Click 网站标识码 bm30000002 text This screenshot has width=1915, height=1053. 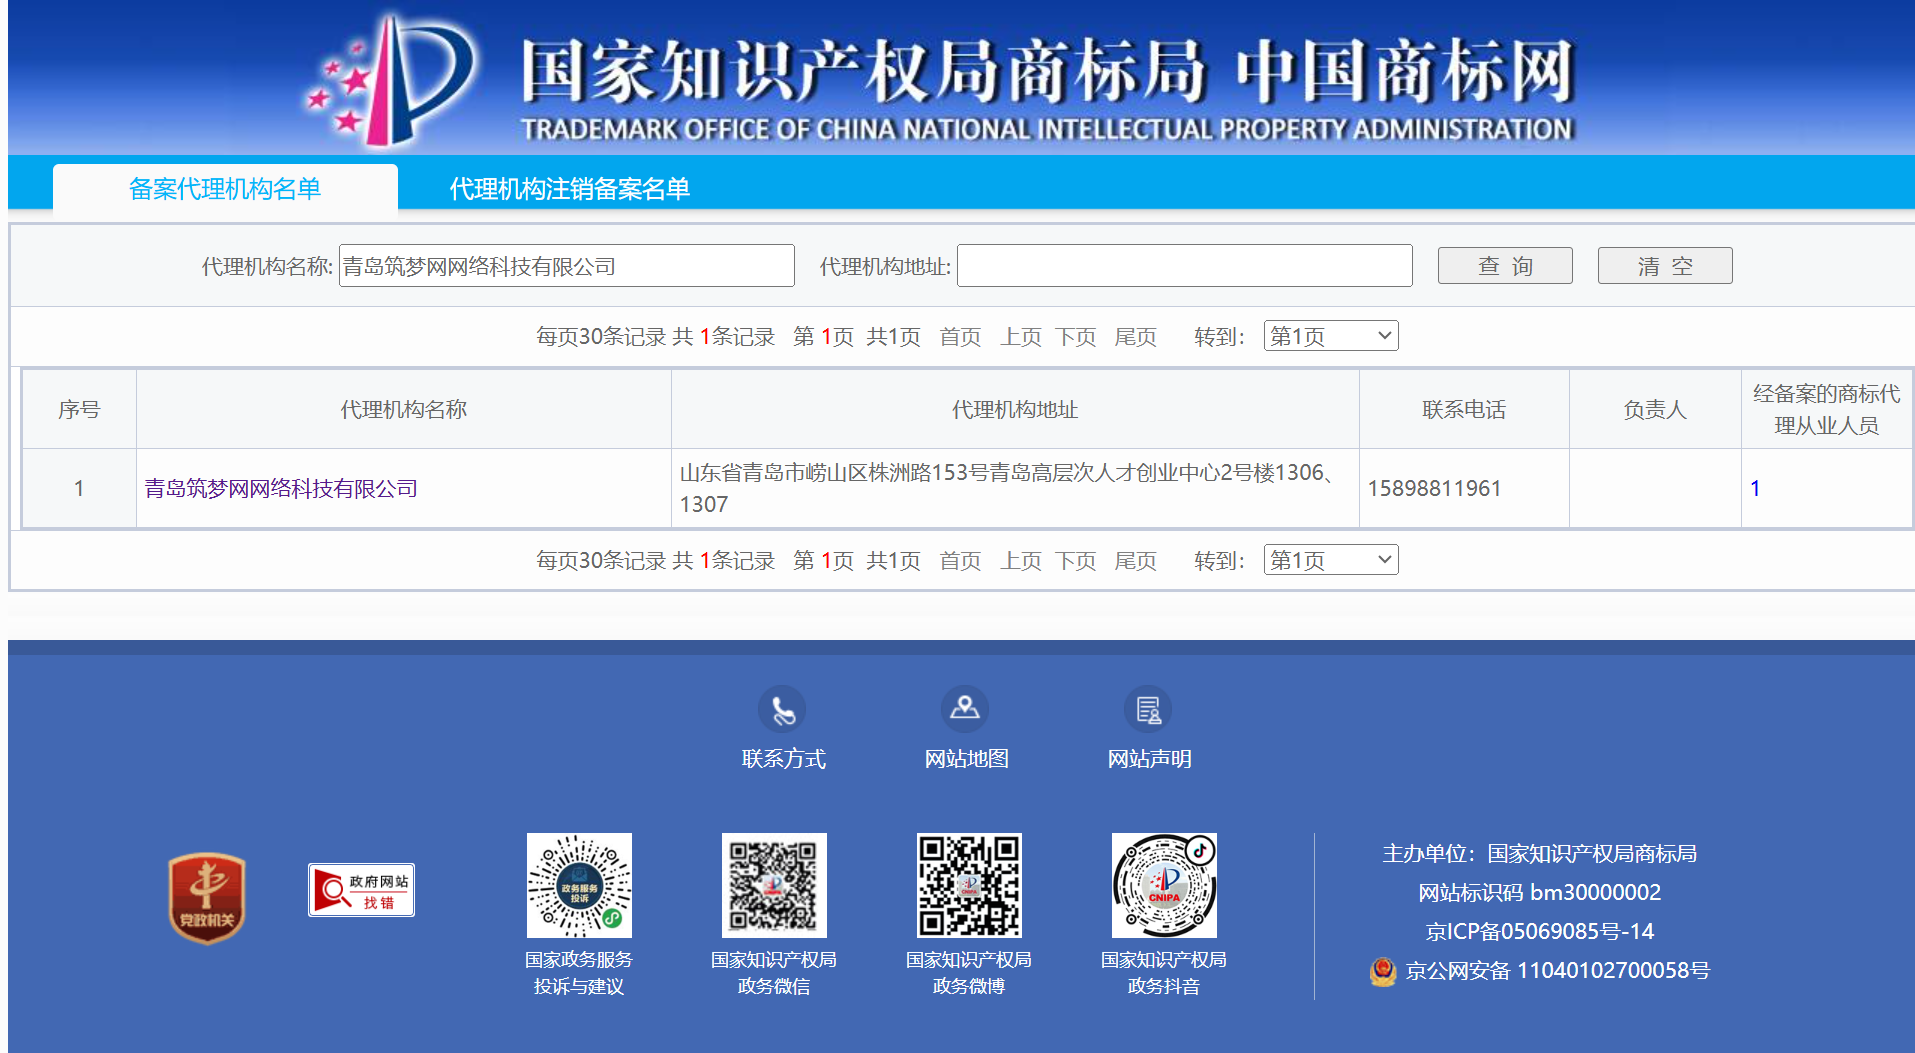[1539, 892]
